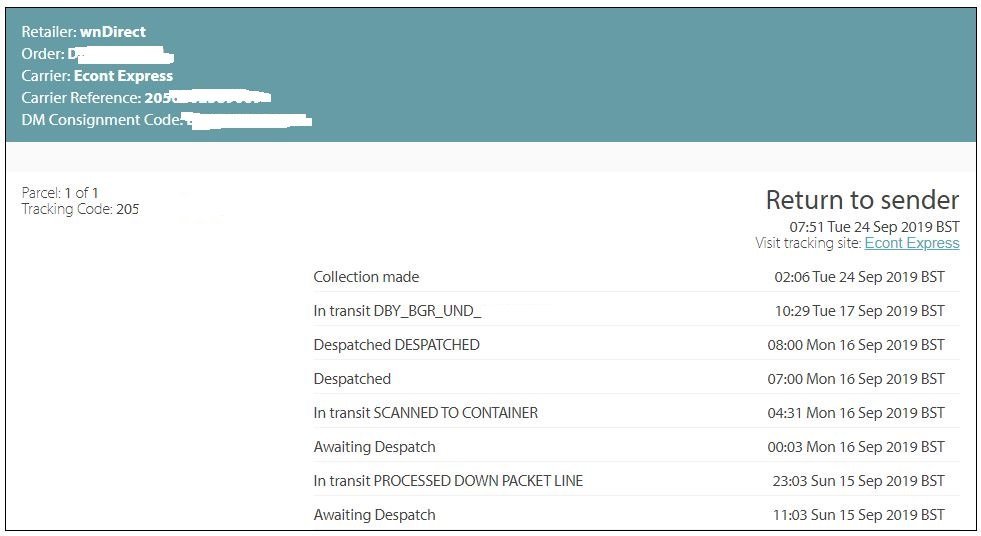The image size is (981, 536).
Task: Click the 10:29 Tue 17 Sep timestamp
Action: click(859, 311)
